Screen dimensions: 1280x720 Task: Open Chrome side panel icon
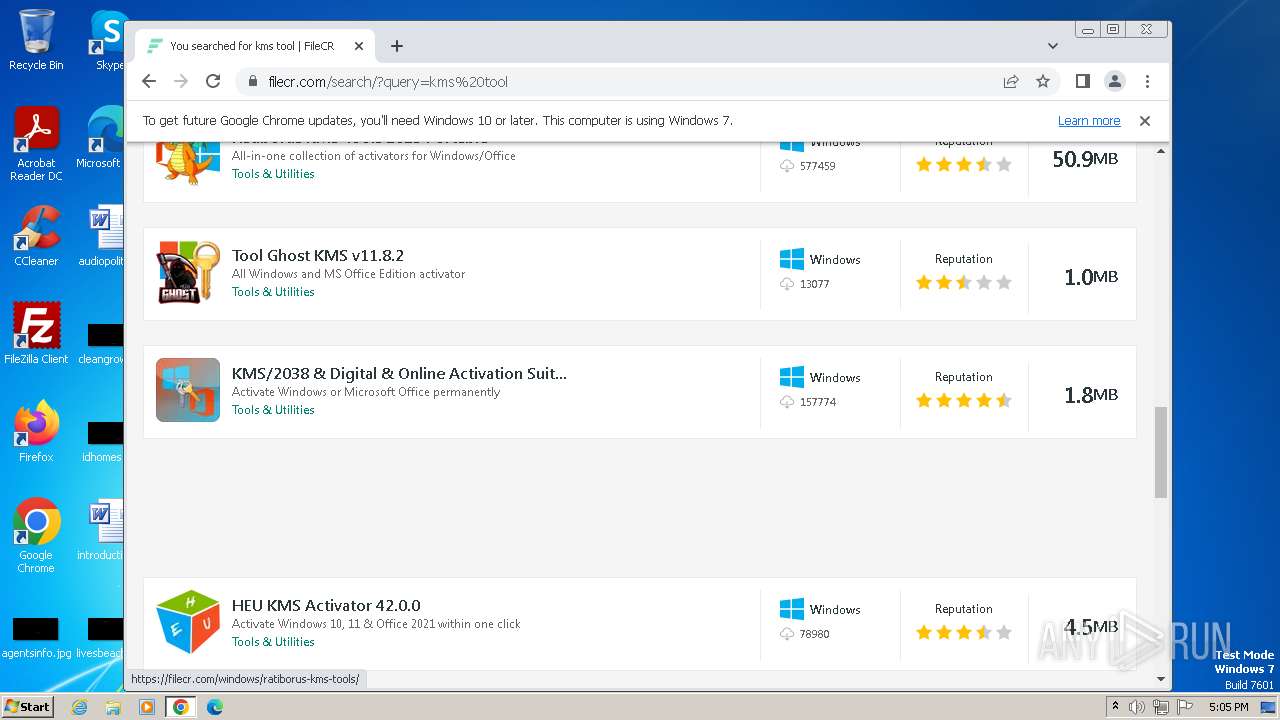pyautogui.click(x=1082, y=81)
